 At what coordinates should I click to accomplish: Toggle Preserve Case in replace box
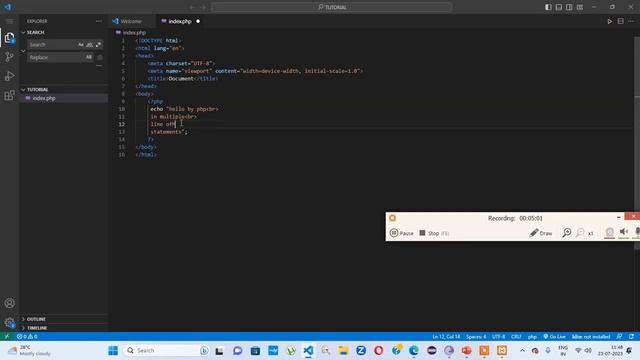click(x=89, y=57)
